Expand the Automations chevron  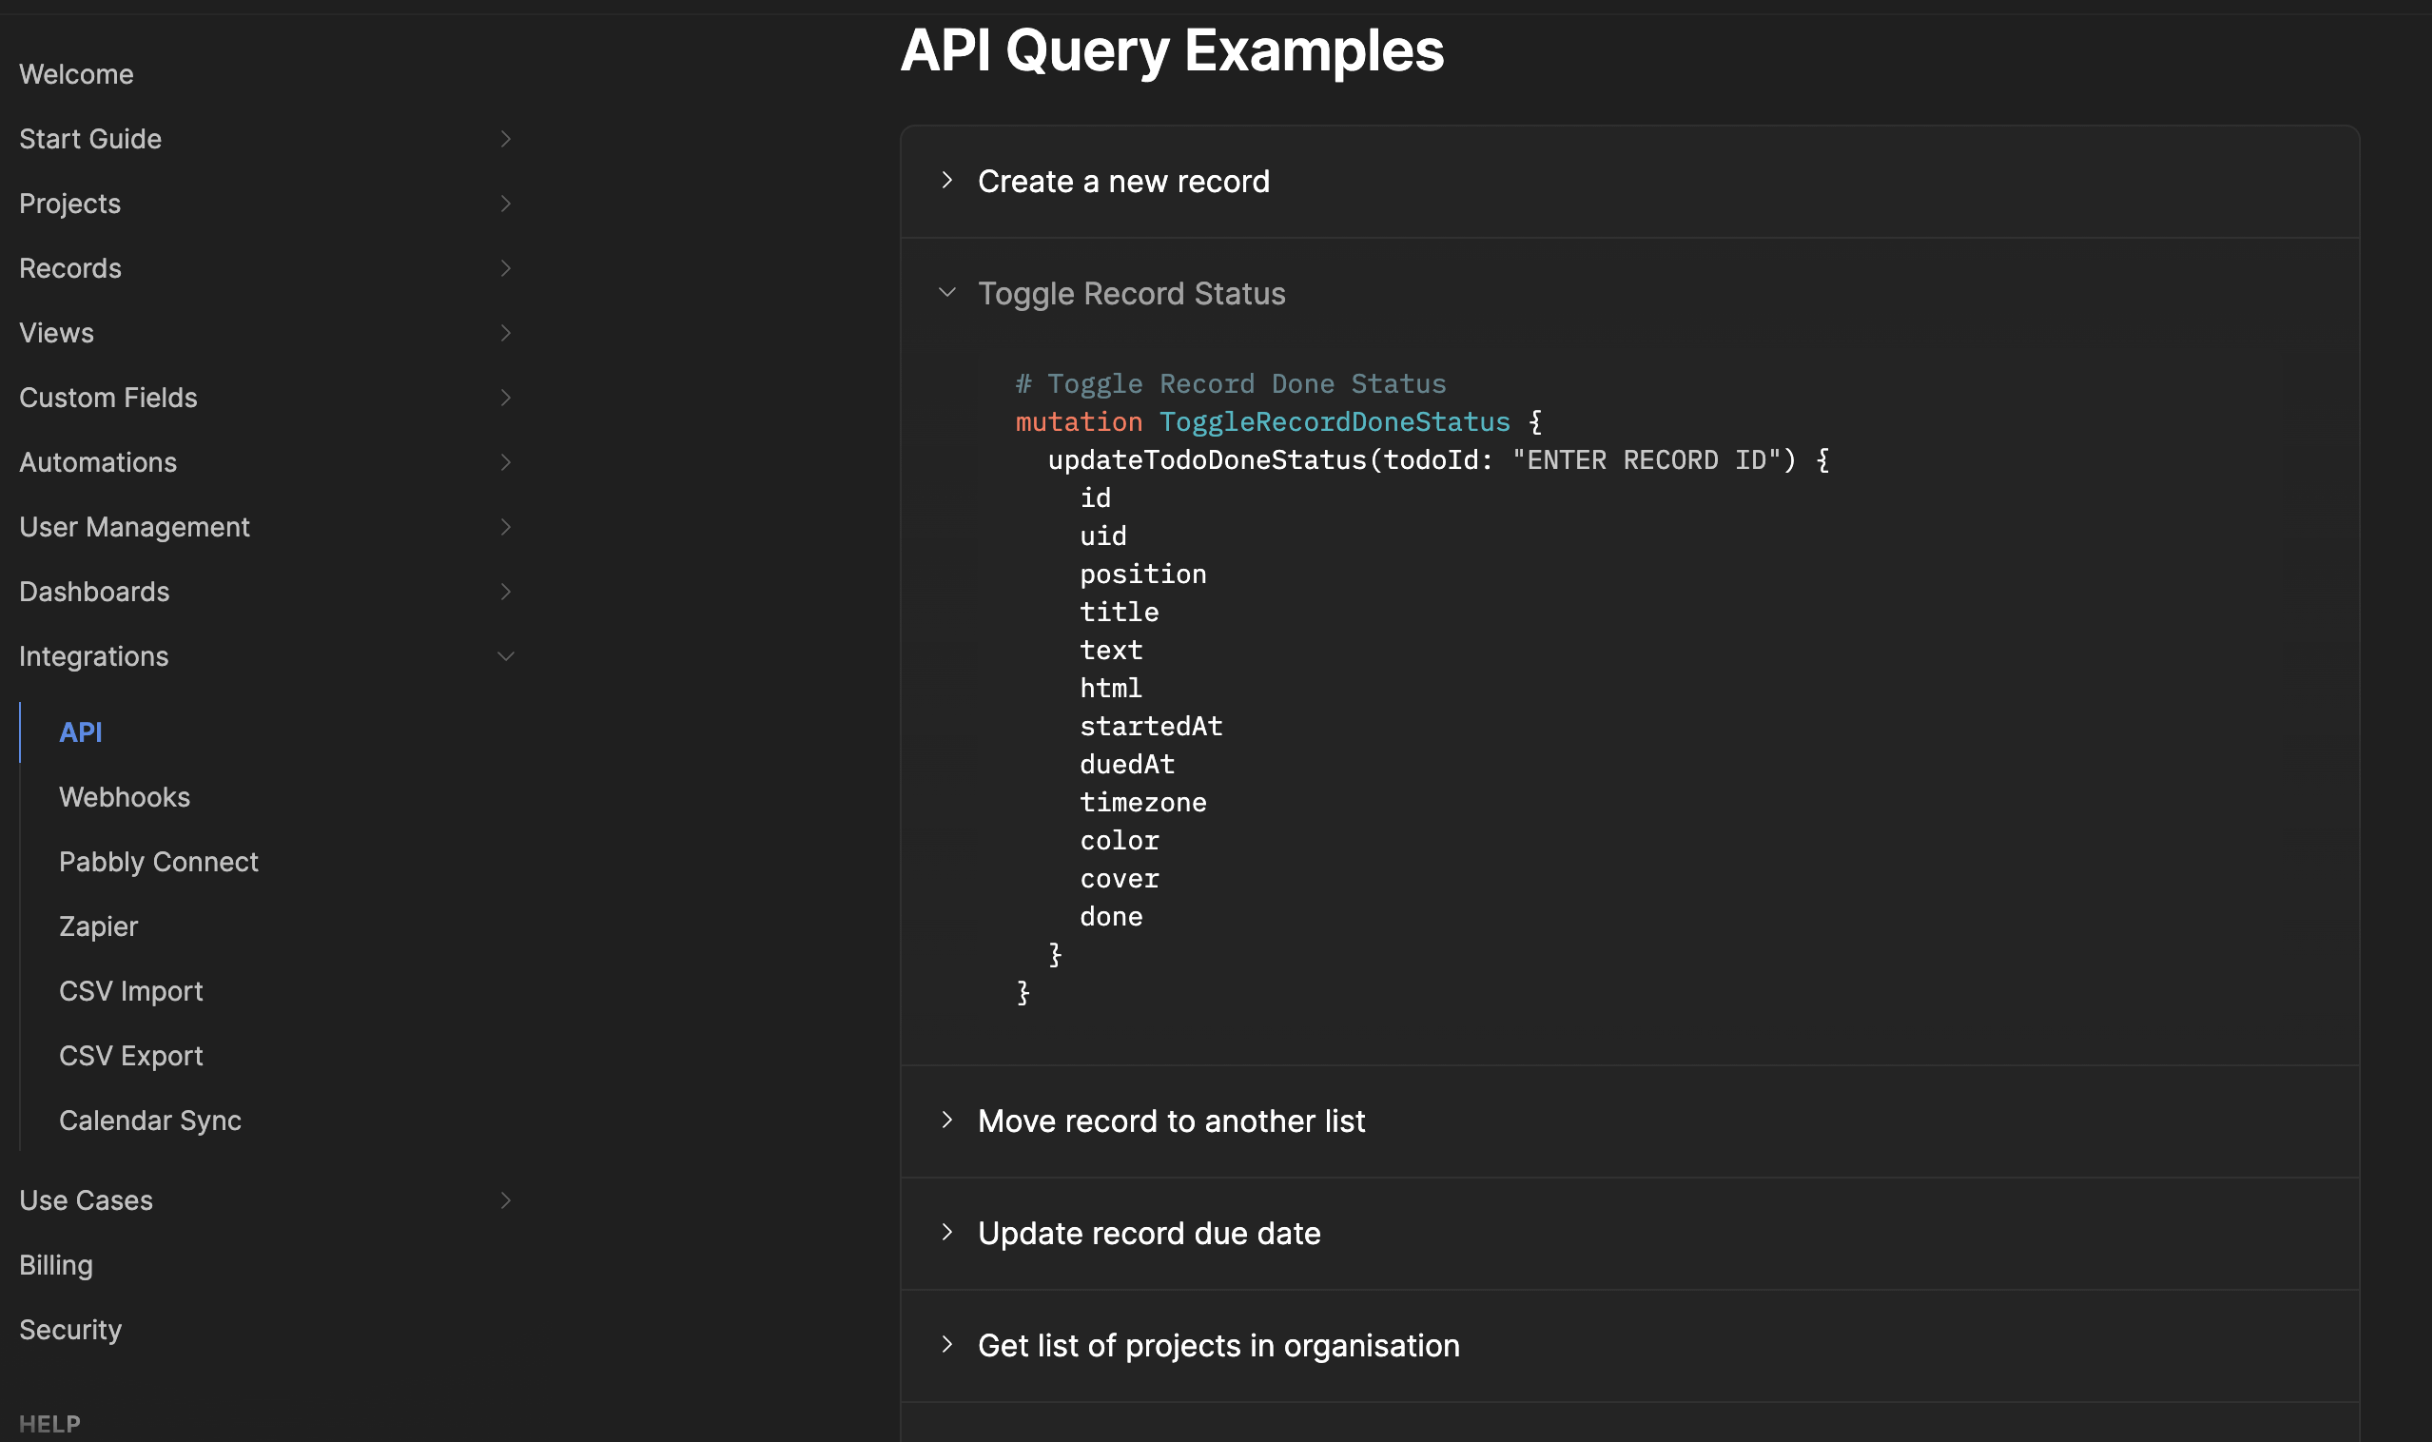click(505, 462)
